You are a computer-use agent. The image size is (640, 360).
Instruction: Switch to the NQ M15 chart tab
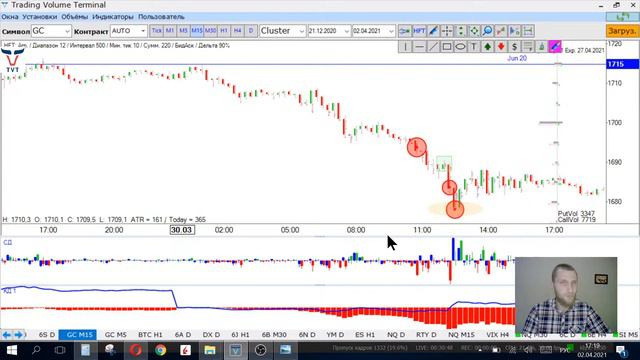click(461, 335)
